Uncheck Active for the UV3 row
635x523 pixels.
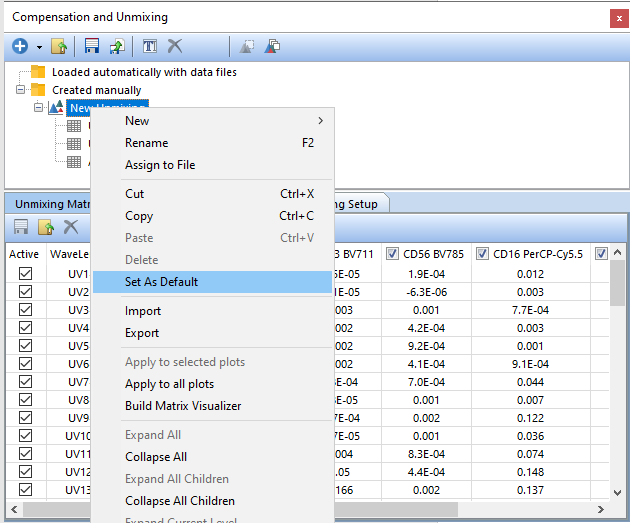coord(26,310)
